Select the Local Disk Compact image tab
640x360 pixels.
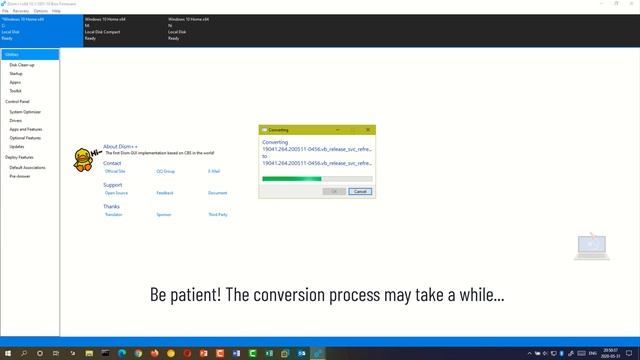tap(124, 31)
